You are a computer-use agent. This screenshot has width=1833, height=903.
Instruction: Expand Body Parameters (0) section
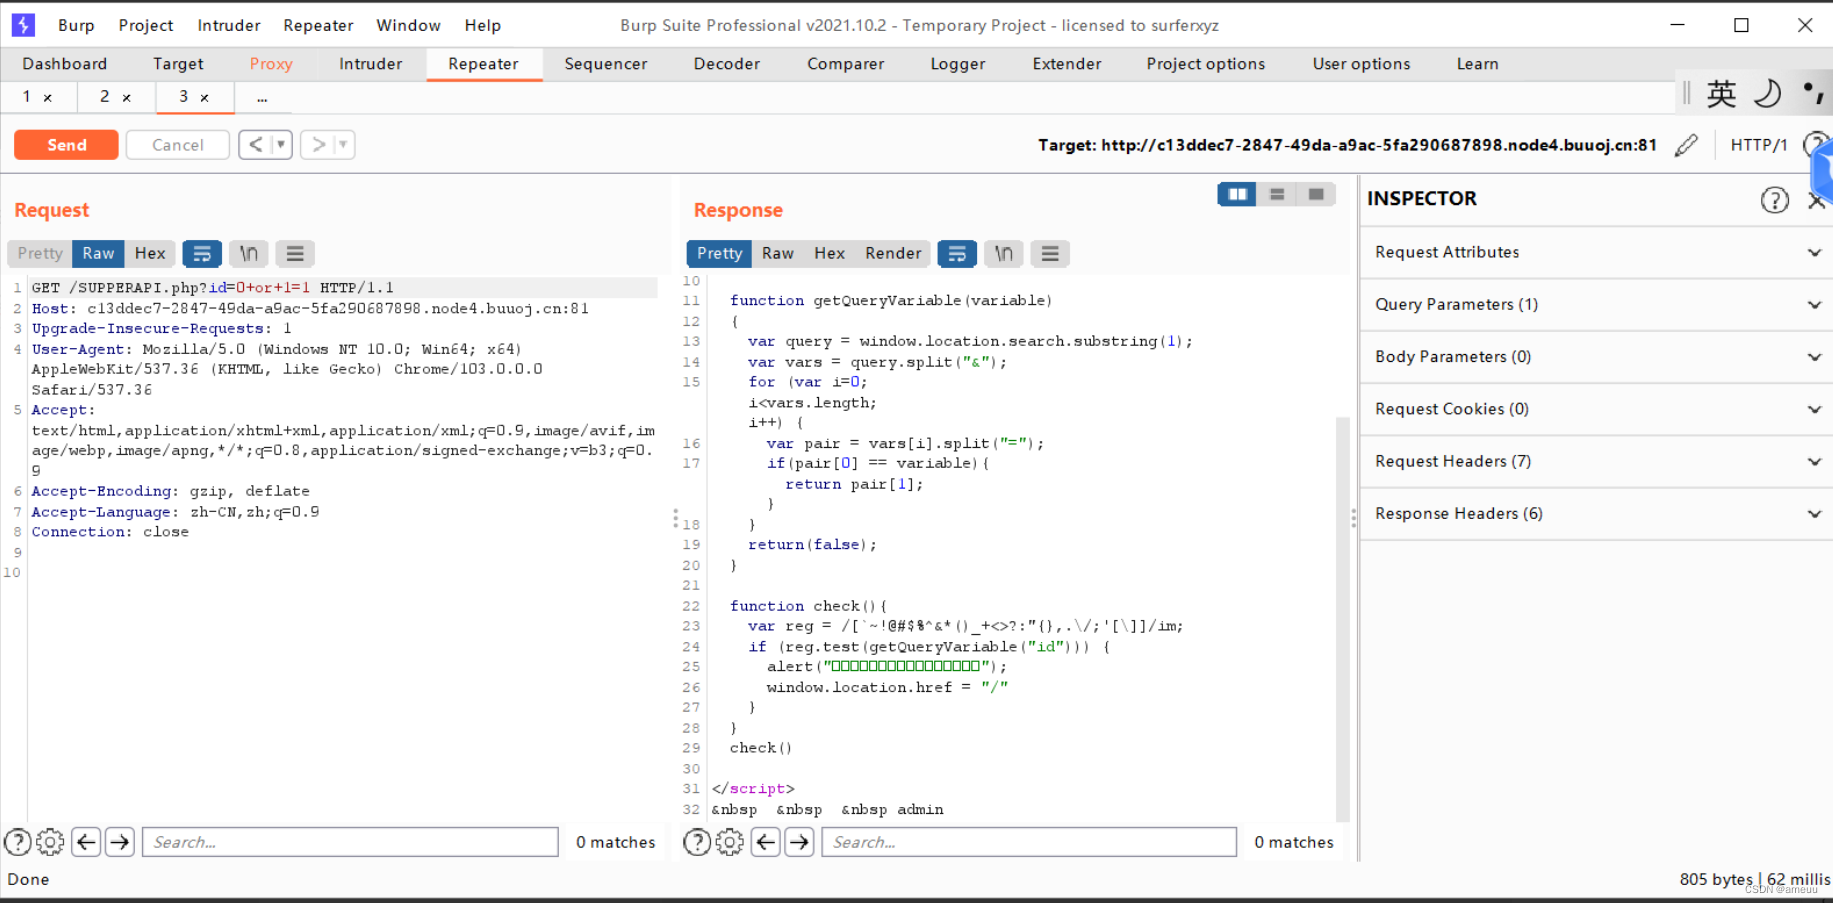pyautogui.click(x=1596, y=357)
